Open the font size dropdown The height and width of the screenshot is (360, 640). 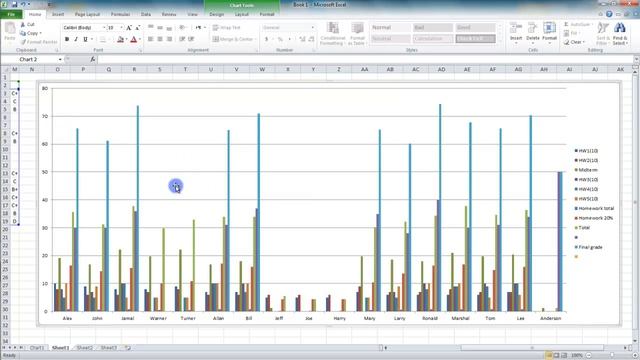point(121,28)
